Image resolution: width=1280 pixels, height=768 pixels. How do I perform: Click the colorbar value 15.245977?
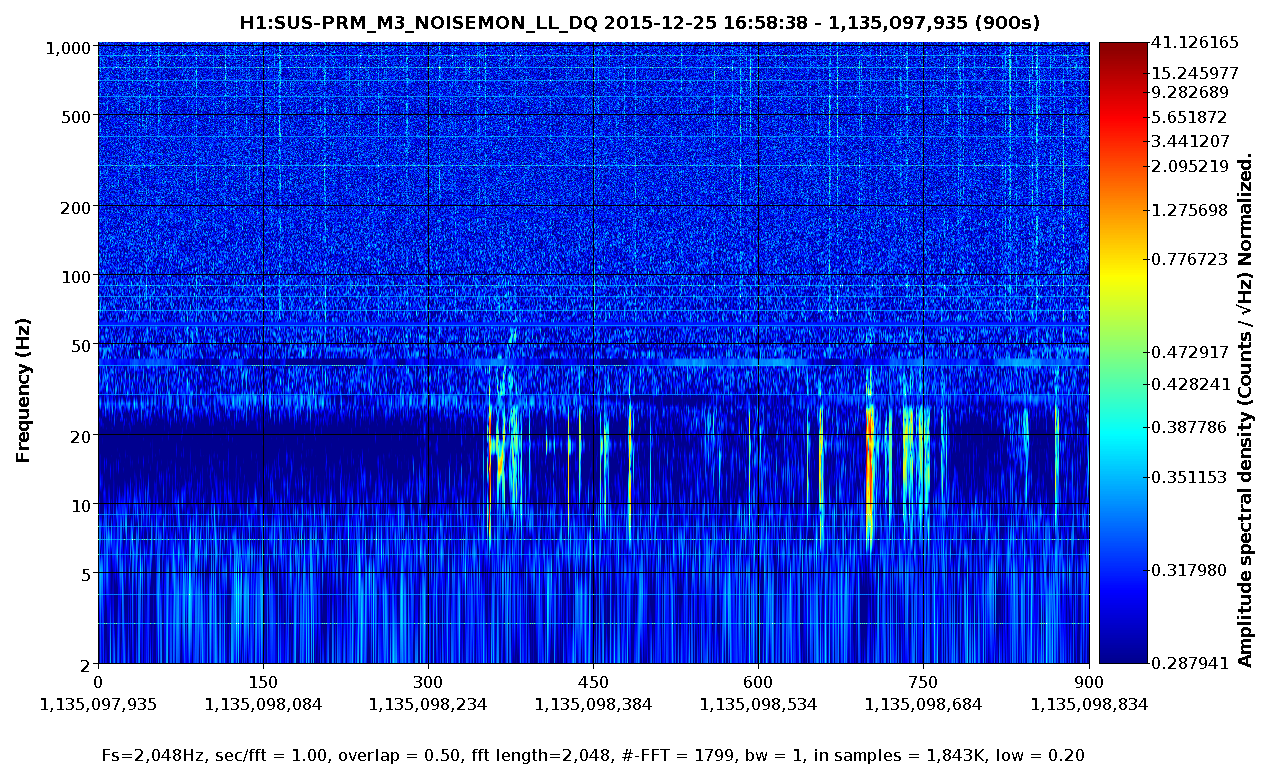(1194, 73)
